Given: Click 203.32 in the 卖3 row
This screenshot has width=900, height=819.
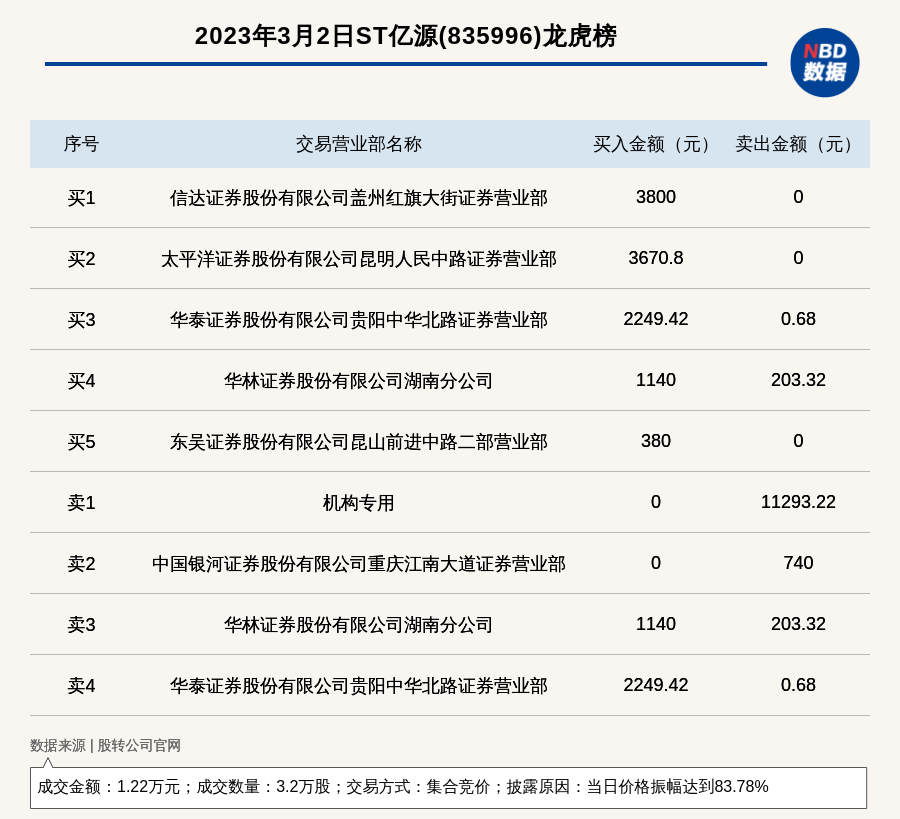Looking at the screenshot, I should 798,623.
